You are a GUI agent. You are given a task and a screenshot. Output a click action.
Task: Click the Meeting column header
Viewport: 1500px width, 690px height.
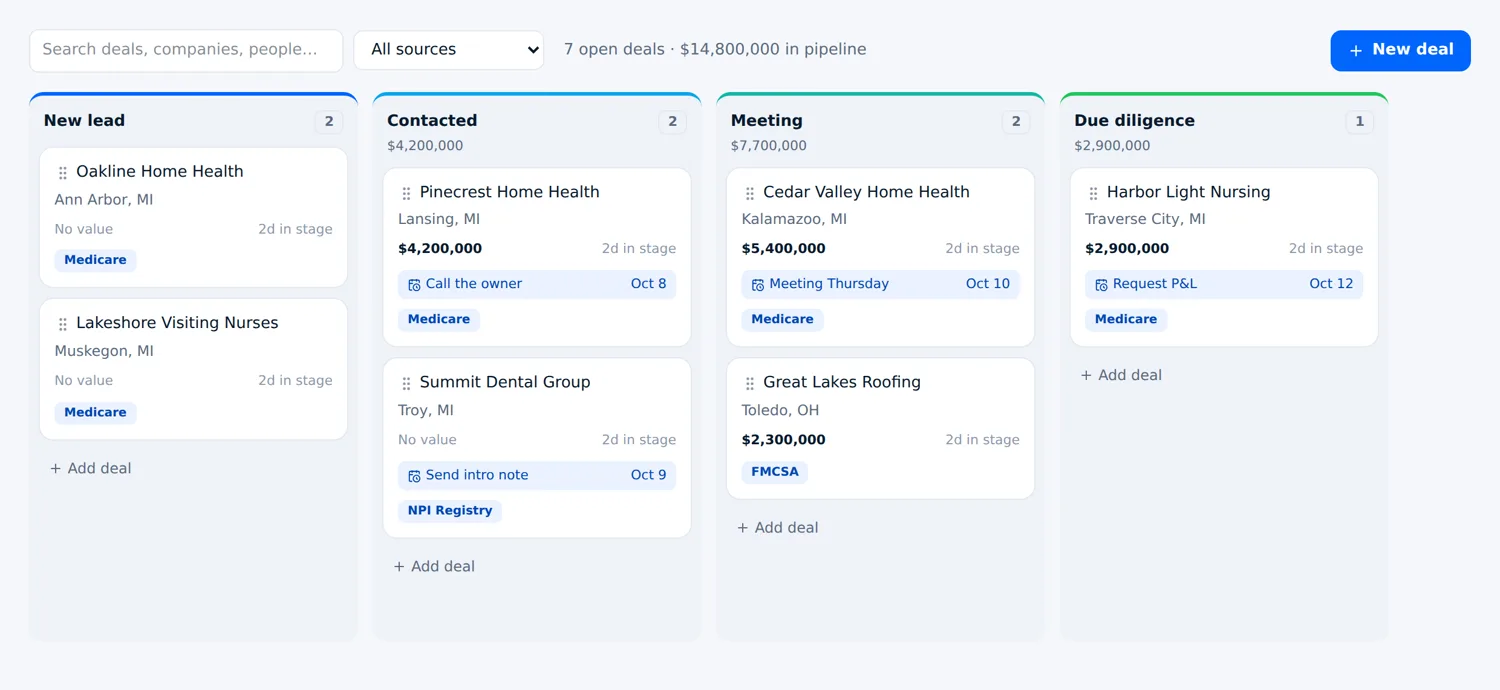766,120
